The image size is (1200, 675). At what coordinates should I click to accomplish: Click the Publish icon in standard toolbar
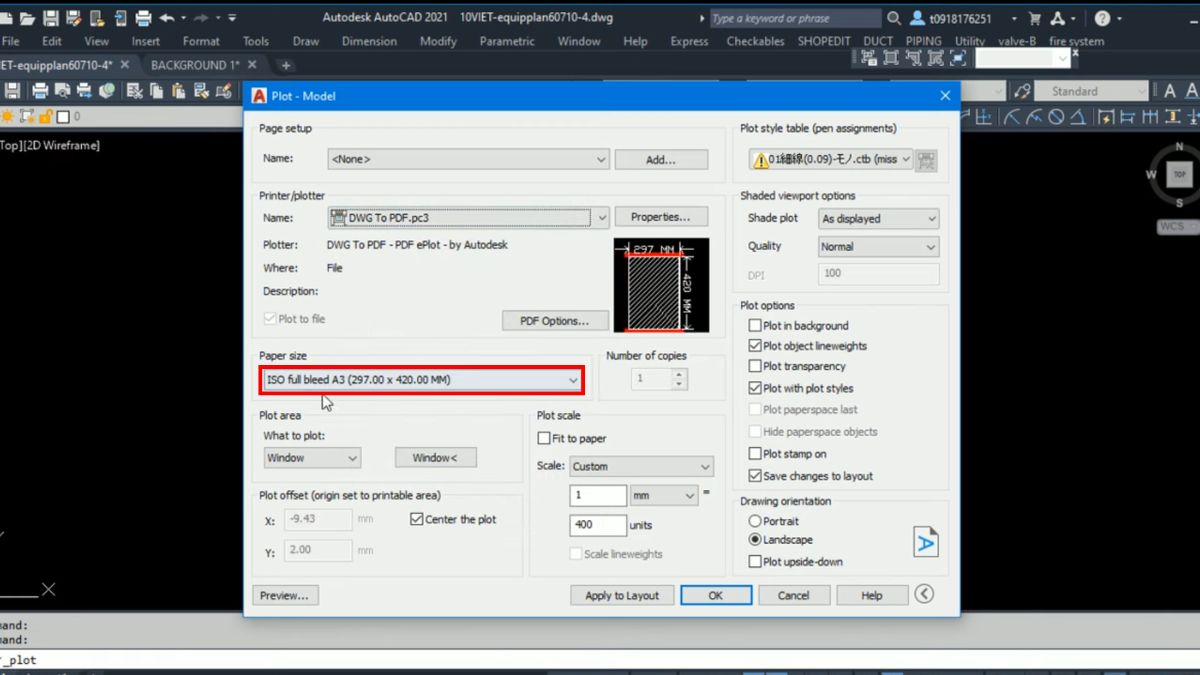click(84, 91)
